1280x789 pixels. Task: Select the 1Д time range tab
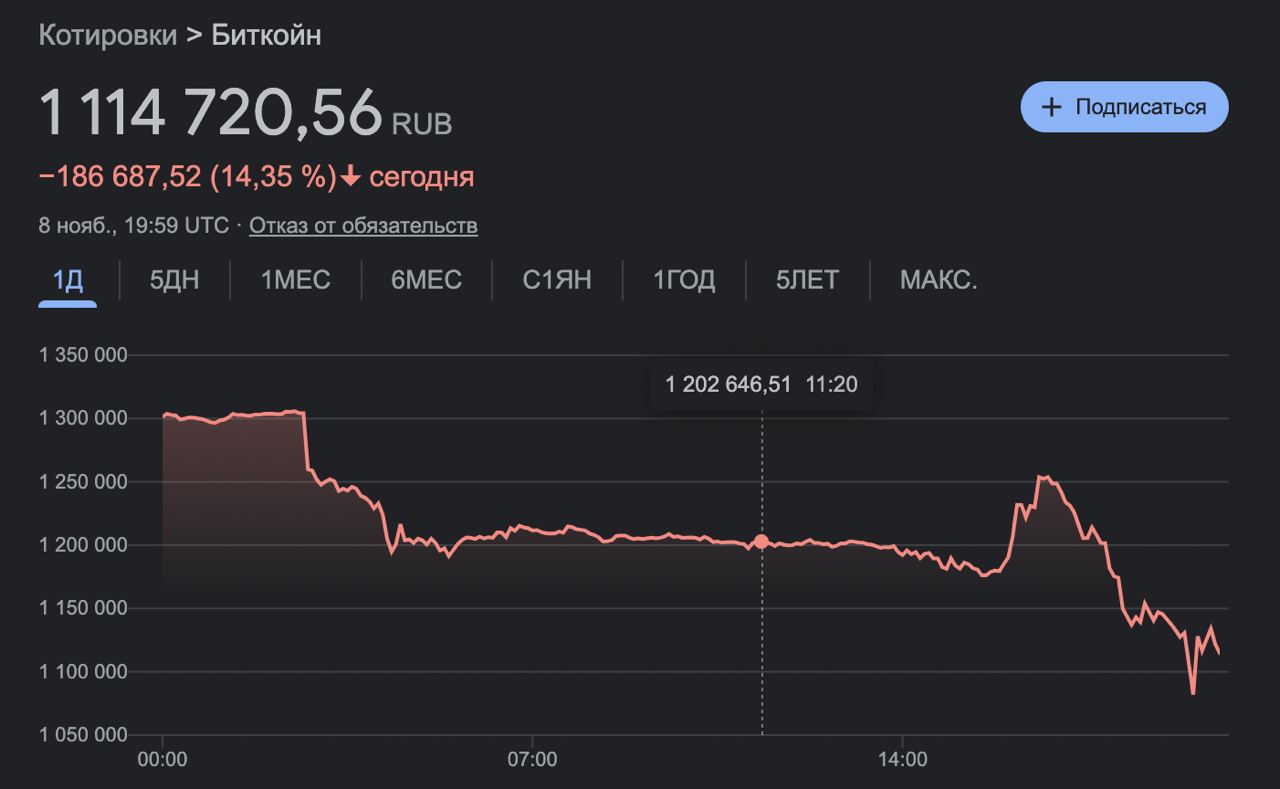(68, 280)
